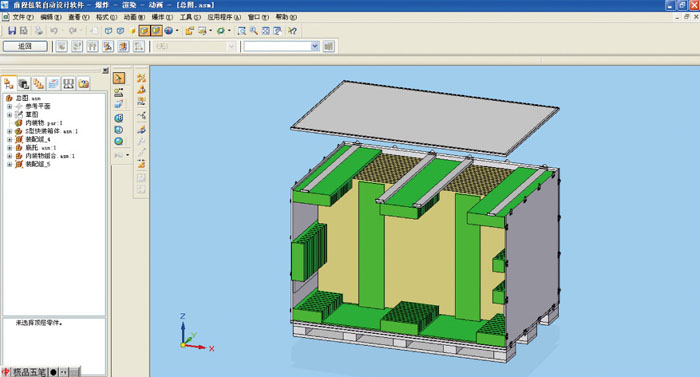
Task: Click the Undo arrow icon
Action: 54,30
